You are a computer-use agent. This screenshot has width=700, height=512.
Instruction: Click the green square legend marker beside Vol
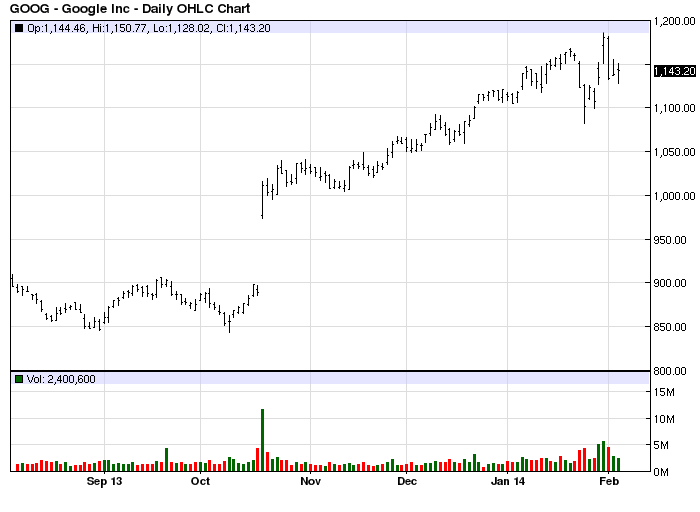tap(19, 379)
